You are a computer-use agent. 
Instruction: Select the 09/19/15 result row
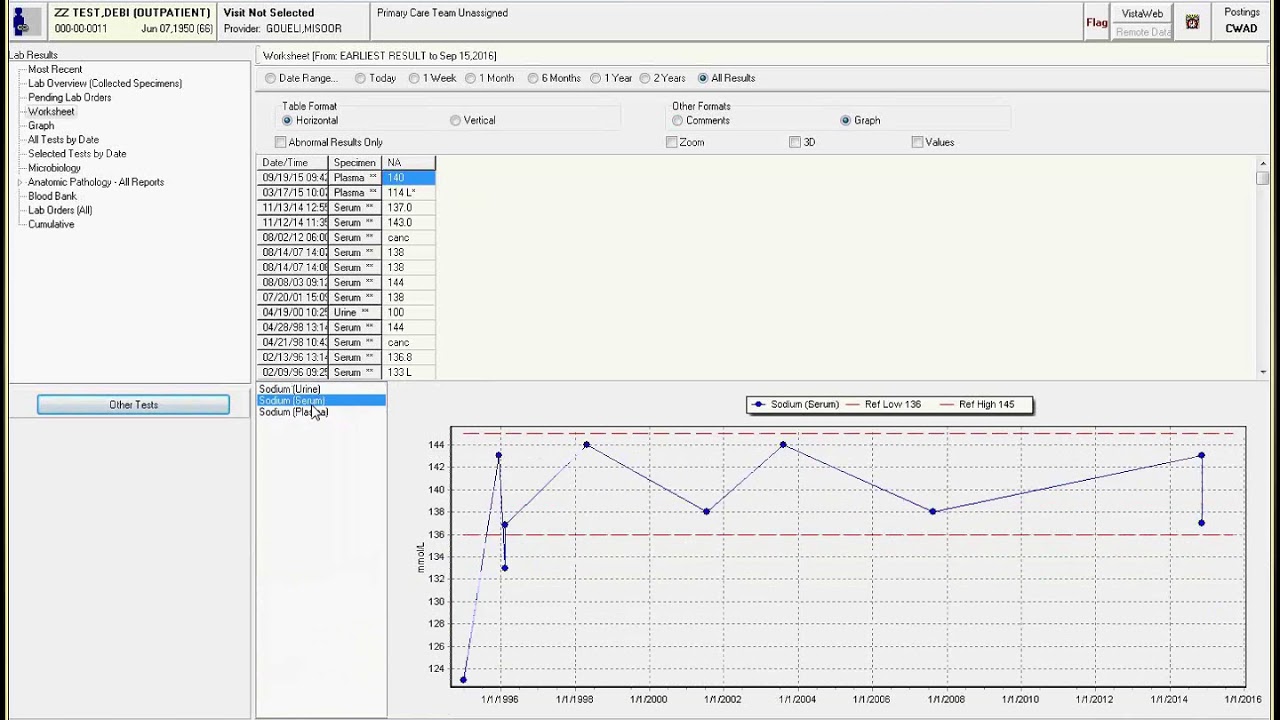click(x=346, y=178)
